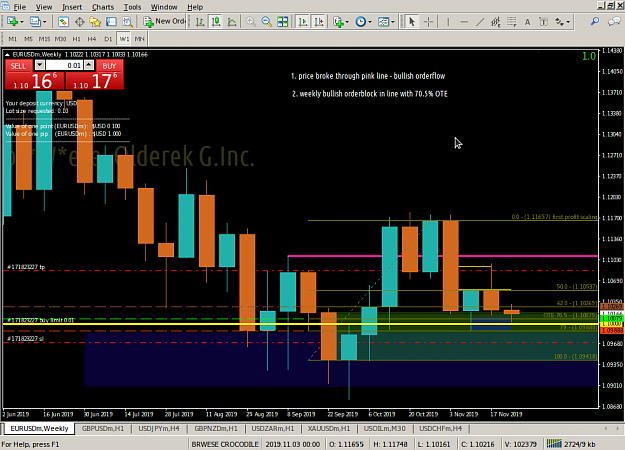Select the M1 timeframe

point(13,39)
